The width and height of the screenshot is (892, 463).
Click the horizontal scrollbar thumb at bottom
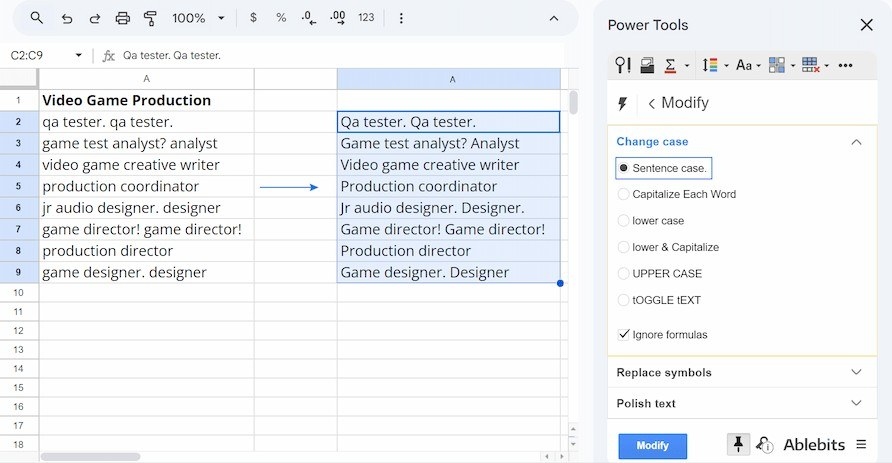coord(90,457)
